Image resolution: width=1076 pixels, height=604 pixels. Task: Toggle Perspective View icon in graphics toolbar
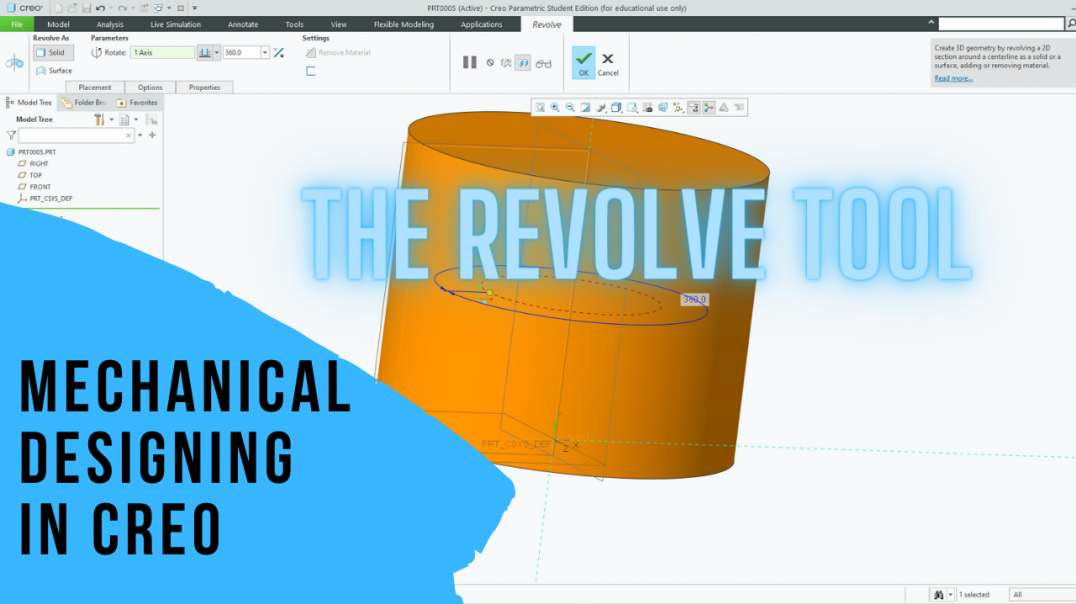coord(663,108)
